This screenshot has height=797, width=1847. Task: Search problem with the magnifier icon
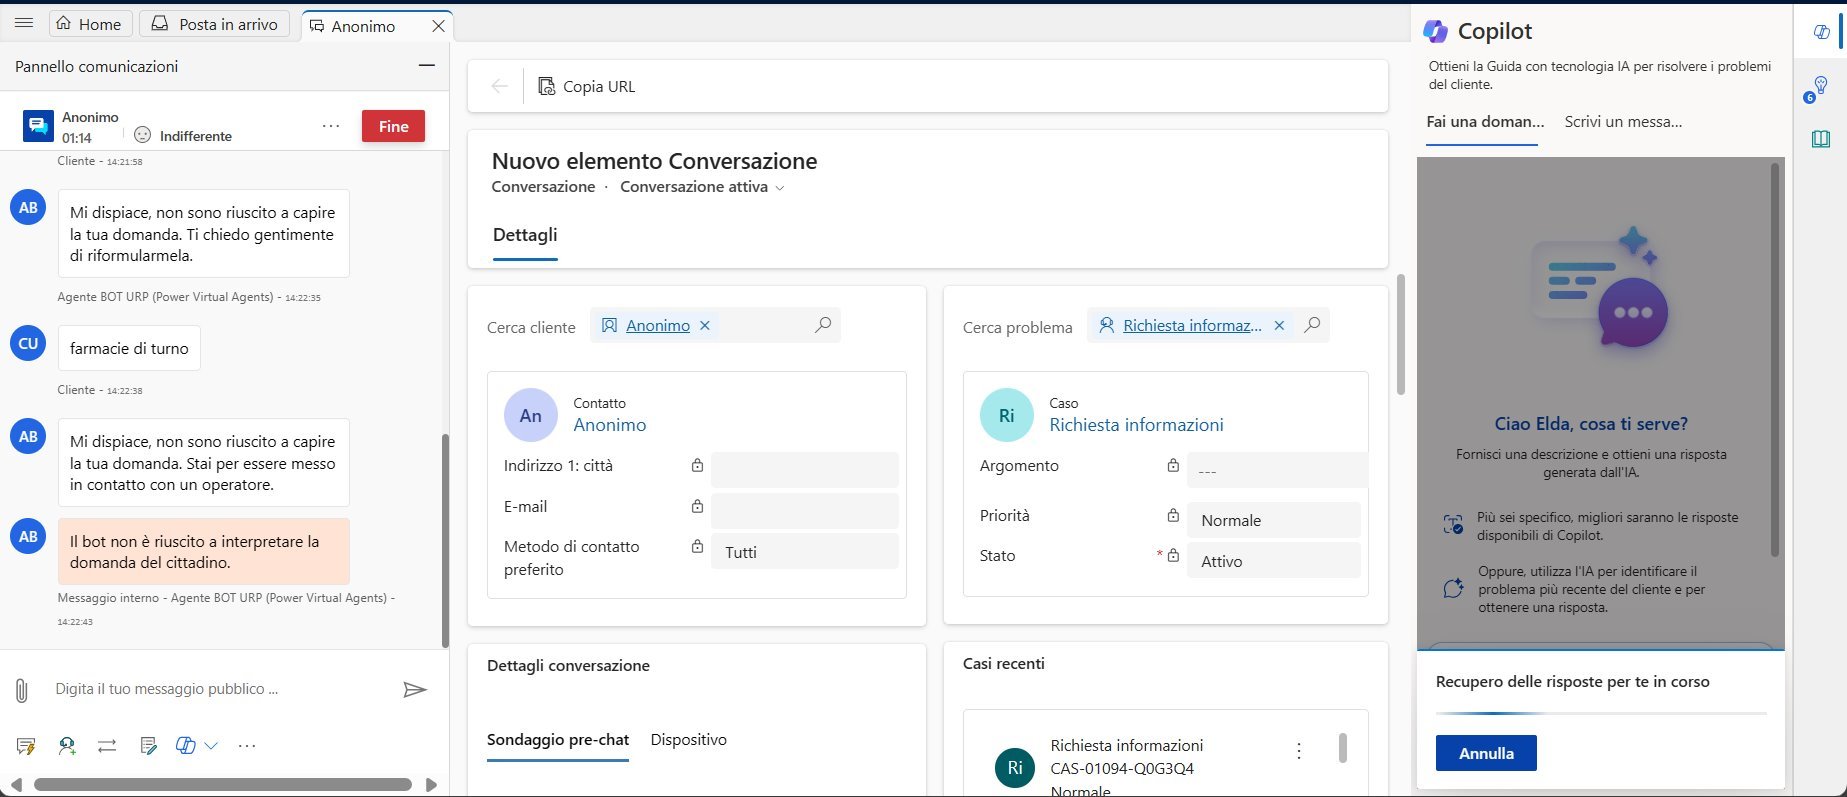[1313, 325]
